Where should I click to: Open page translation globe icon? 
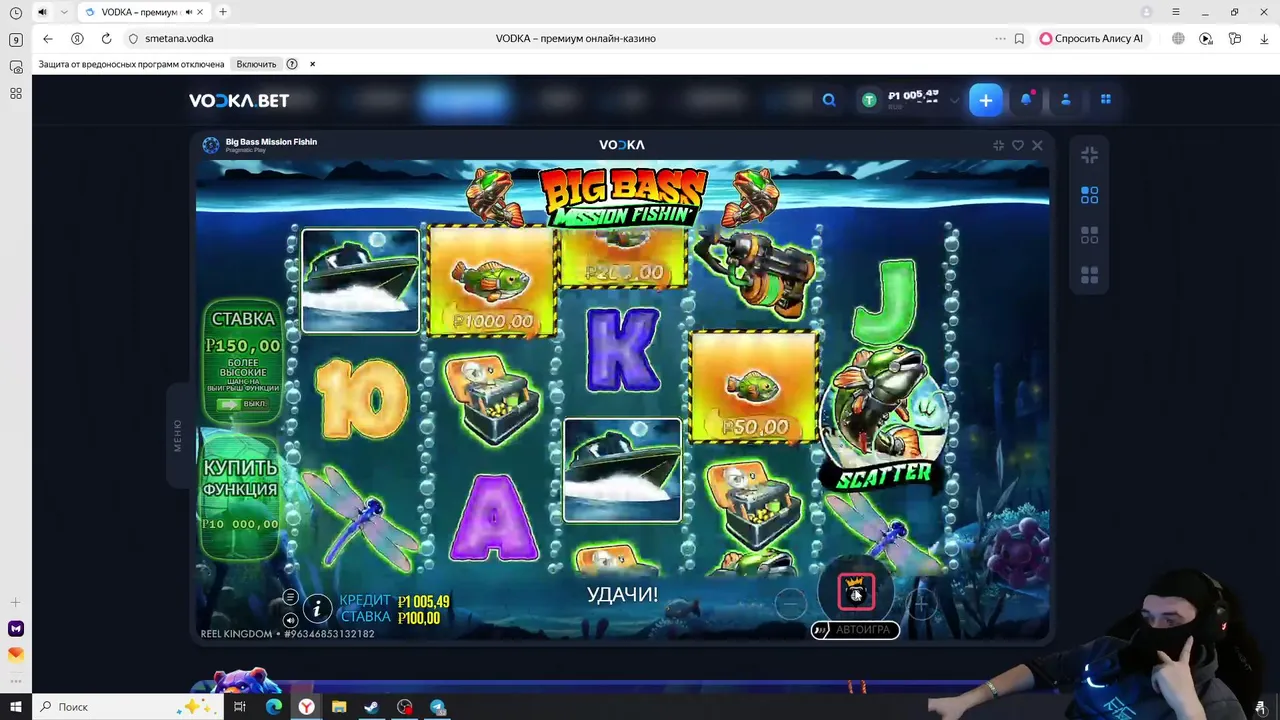click(x=1178, y=38)
